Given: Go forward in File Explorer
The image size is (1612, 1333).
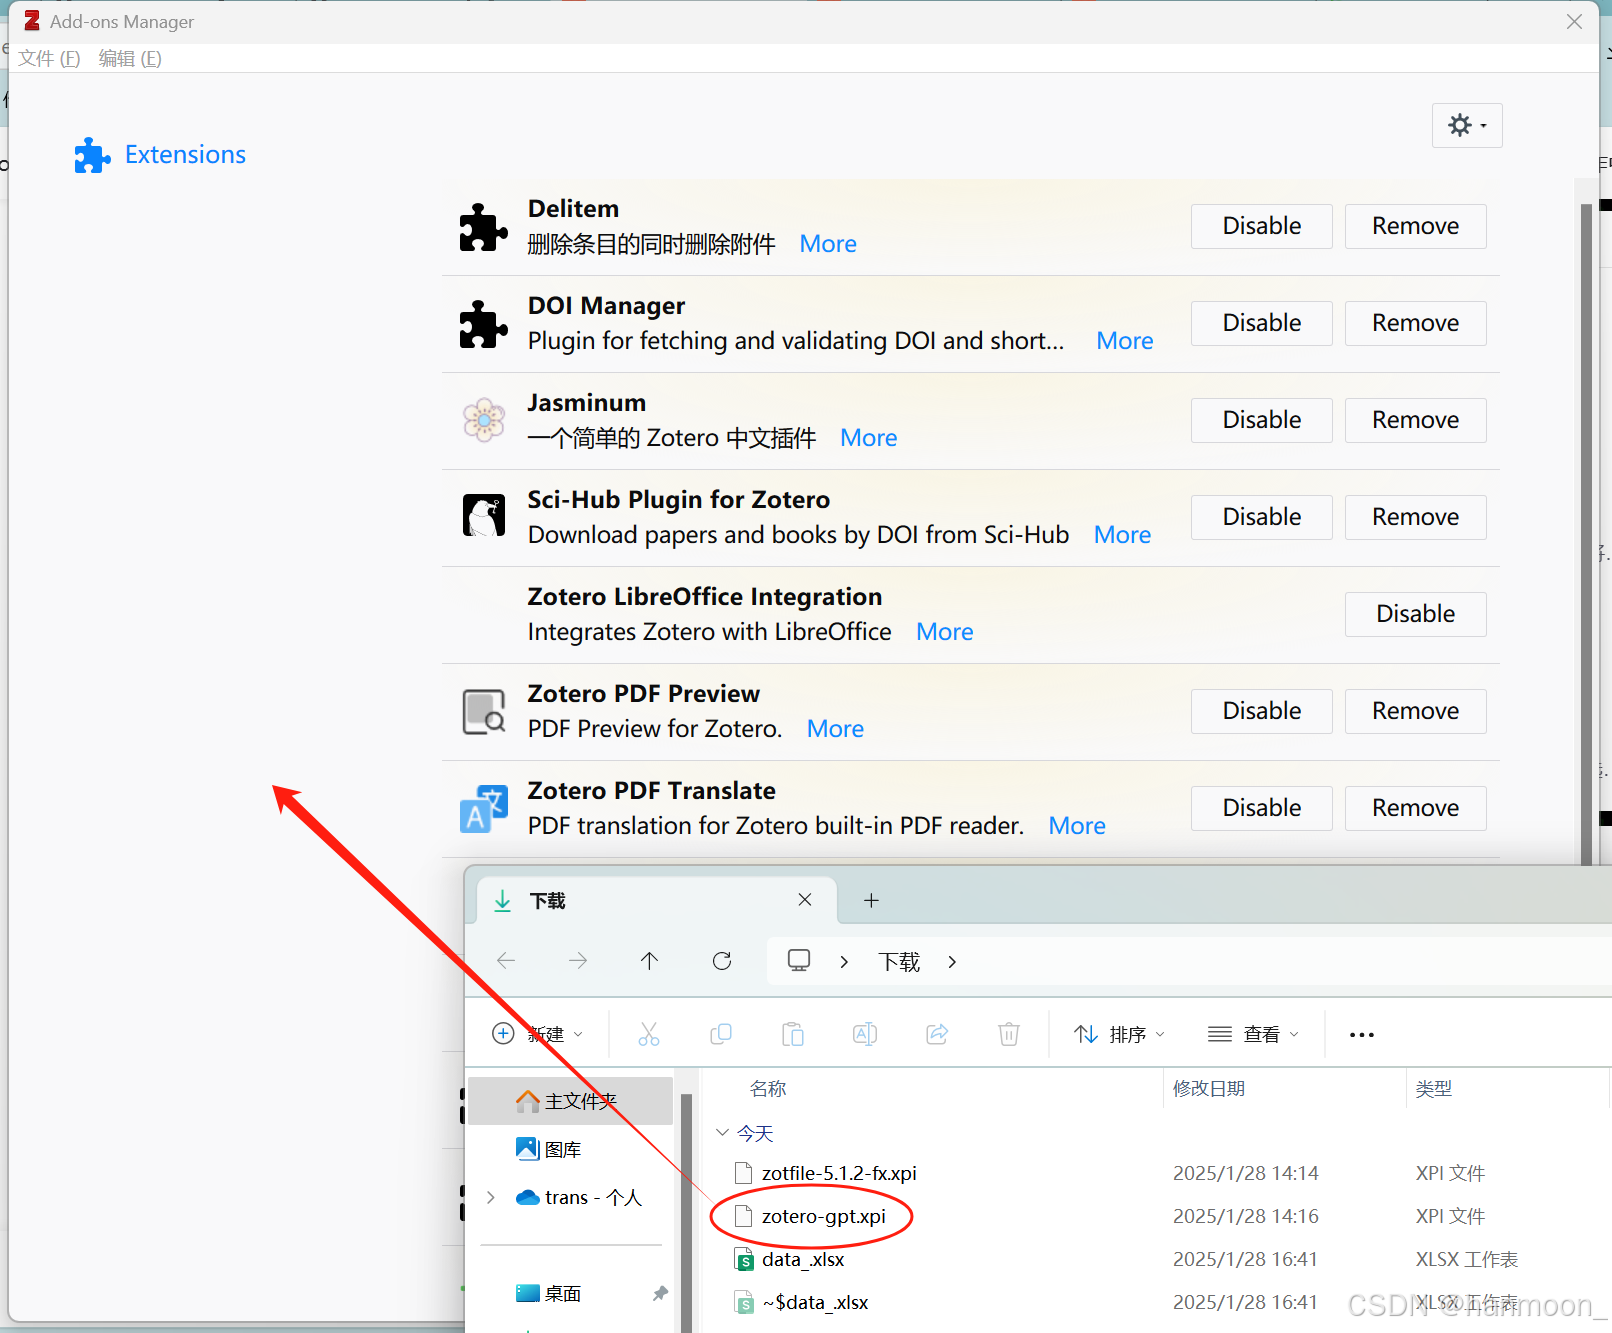Looking at the screenshot, I should tap(578, 961).
